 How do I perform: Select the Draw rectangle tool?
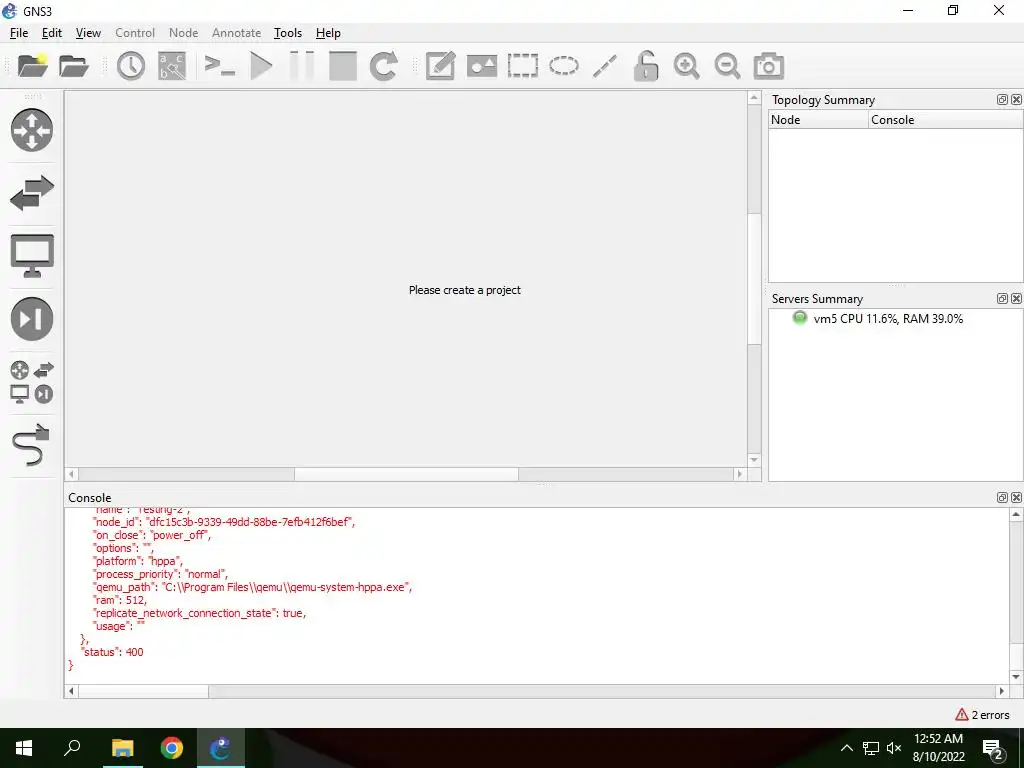pyautogui.click(x=522, y=66)
